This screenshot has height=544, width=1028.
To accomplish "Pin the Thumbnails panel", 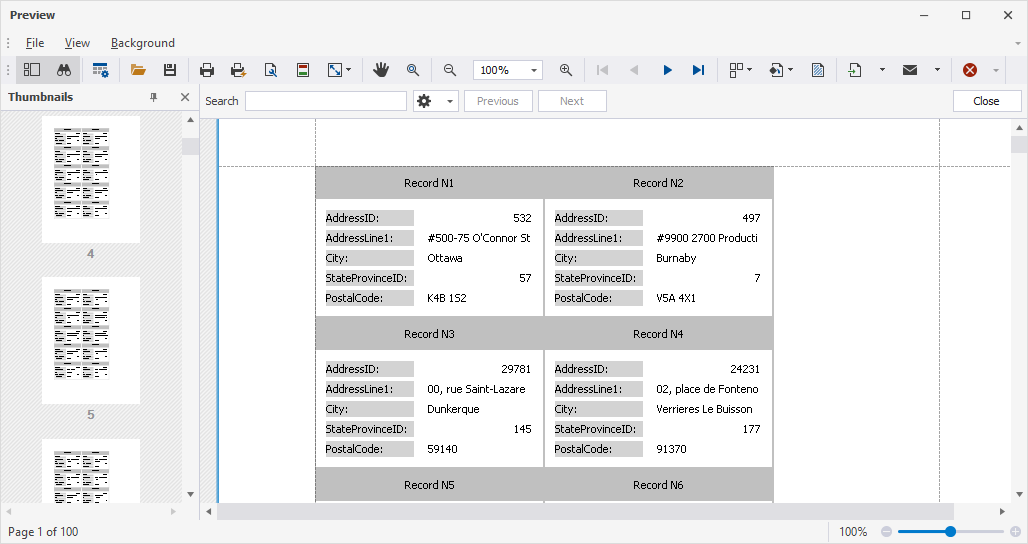I will [x=153, y=97].
